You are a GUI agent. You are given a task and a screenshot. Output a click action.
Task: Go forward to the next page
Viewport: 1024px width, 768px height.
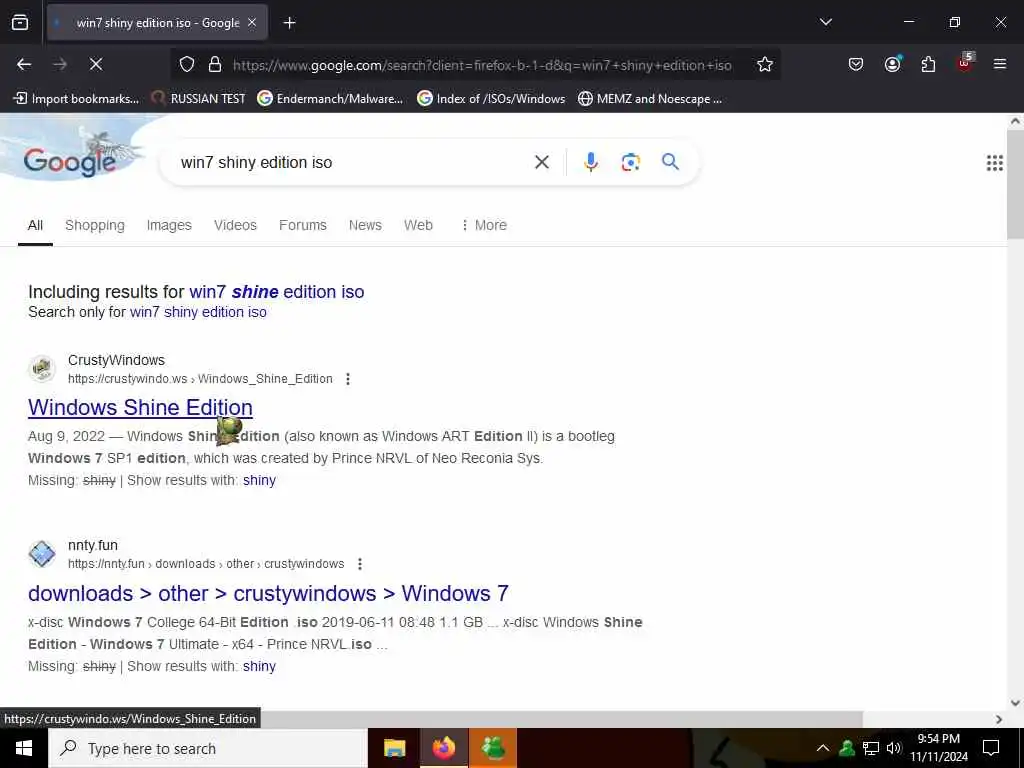(x=60, y=64)
